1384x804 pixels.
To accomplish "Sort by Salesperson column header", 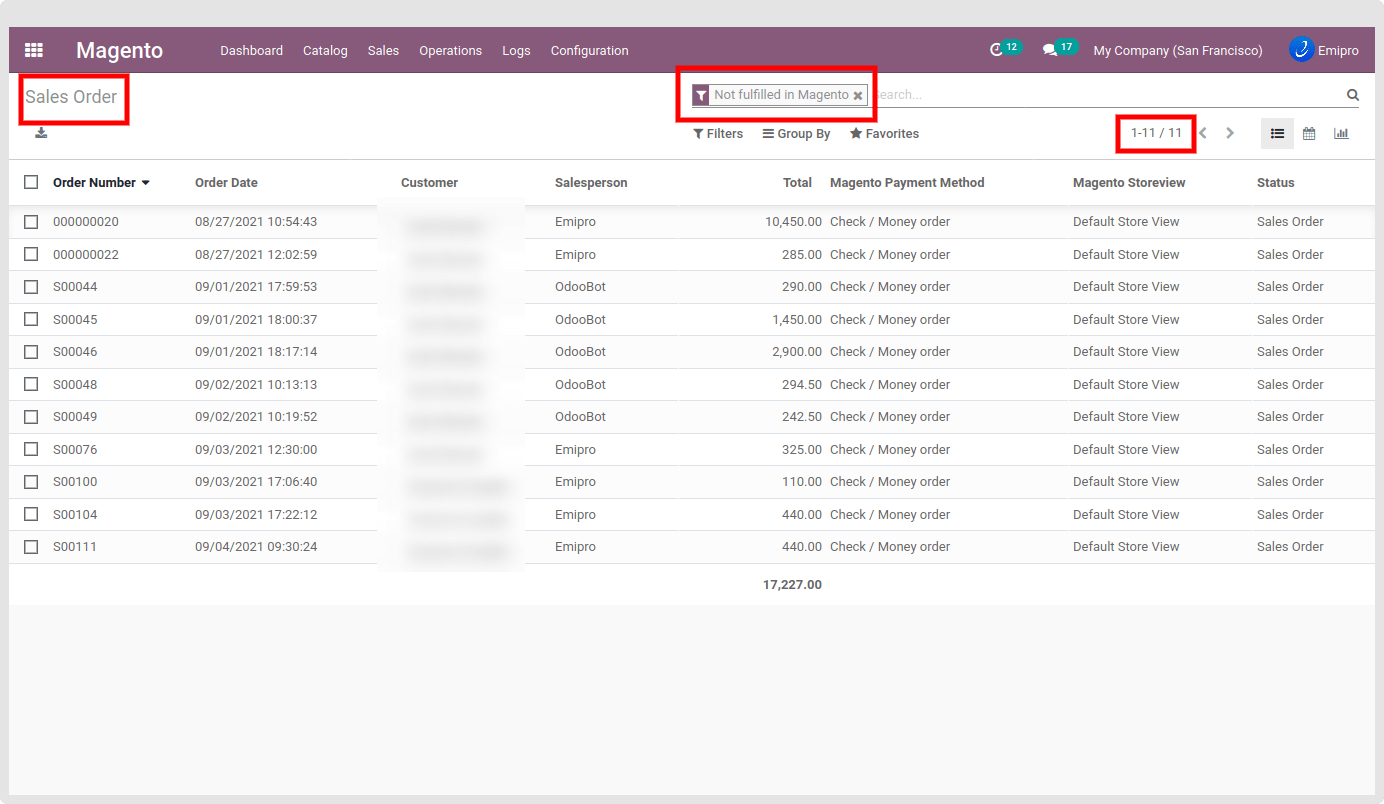I will click(591, 183).
